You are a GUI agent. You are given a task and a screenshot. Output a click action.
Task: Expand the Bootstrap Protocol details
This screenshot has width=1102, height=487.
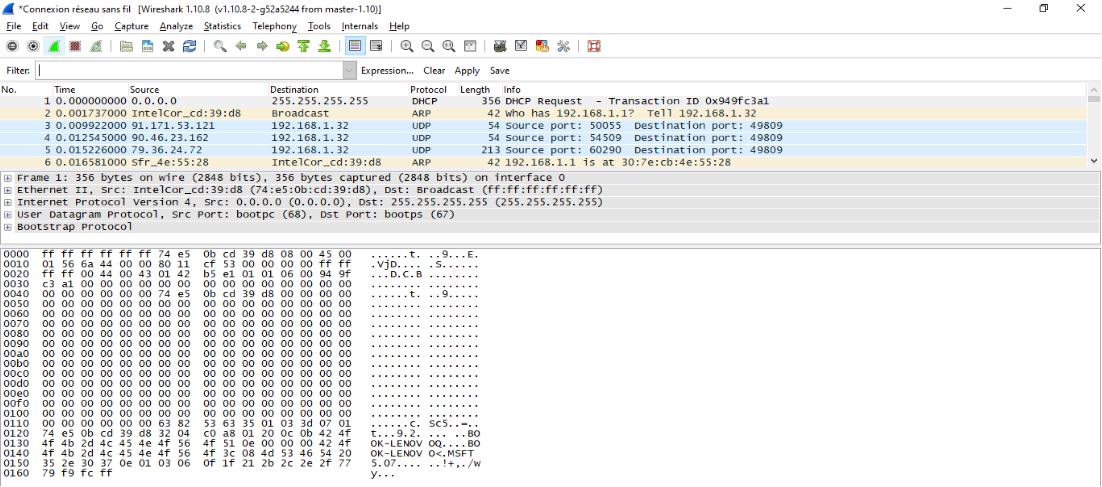[8, 226]
